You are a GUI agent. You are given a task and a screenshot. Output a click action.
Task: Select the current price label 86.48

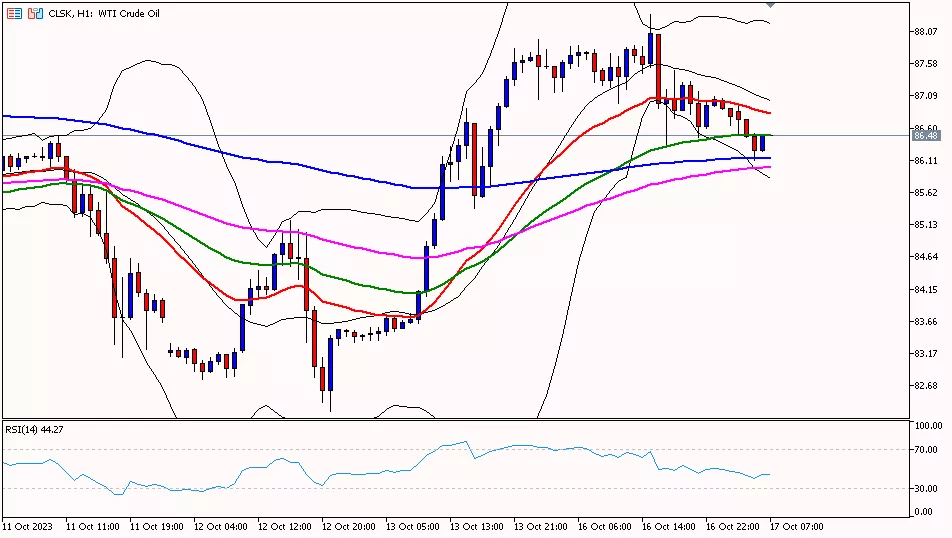926,135
